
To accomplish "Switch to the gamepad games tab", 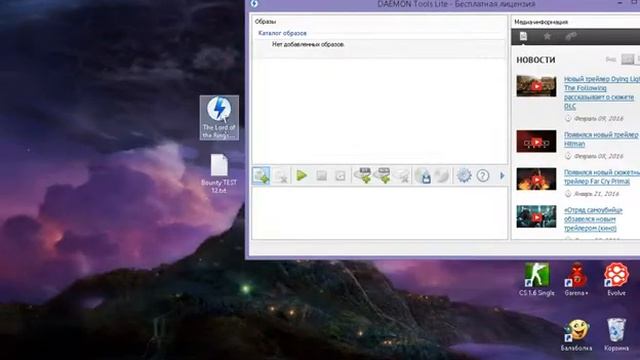I will pyautogui.click(x=571, y=37).
